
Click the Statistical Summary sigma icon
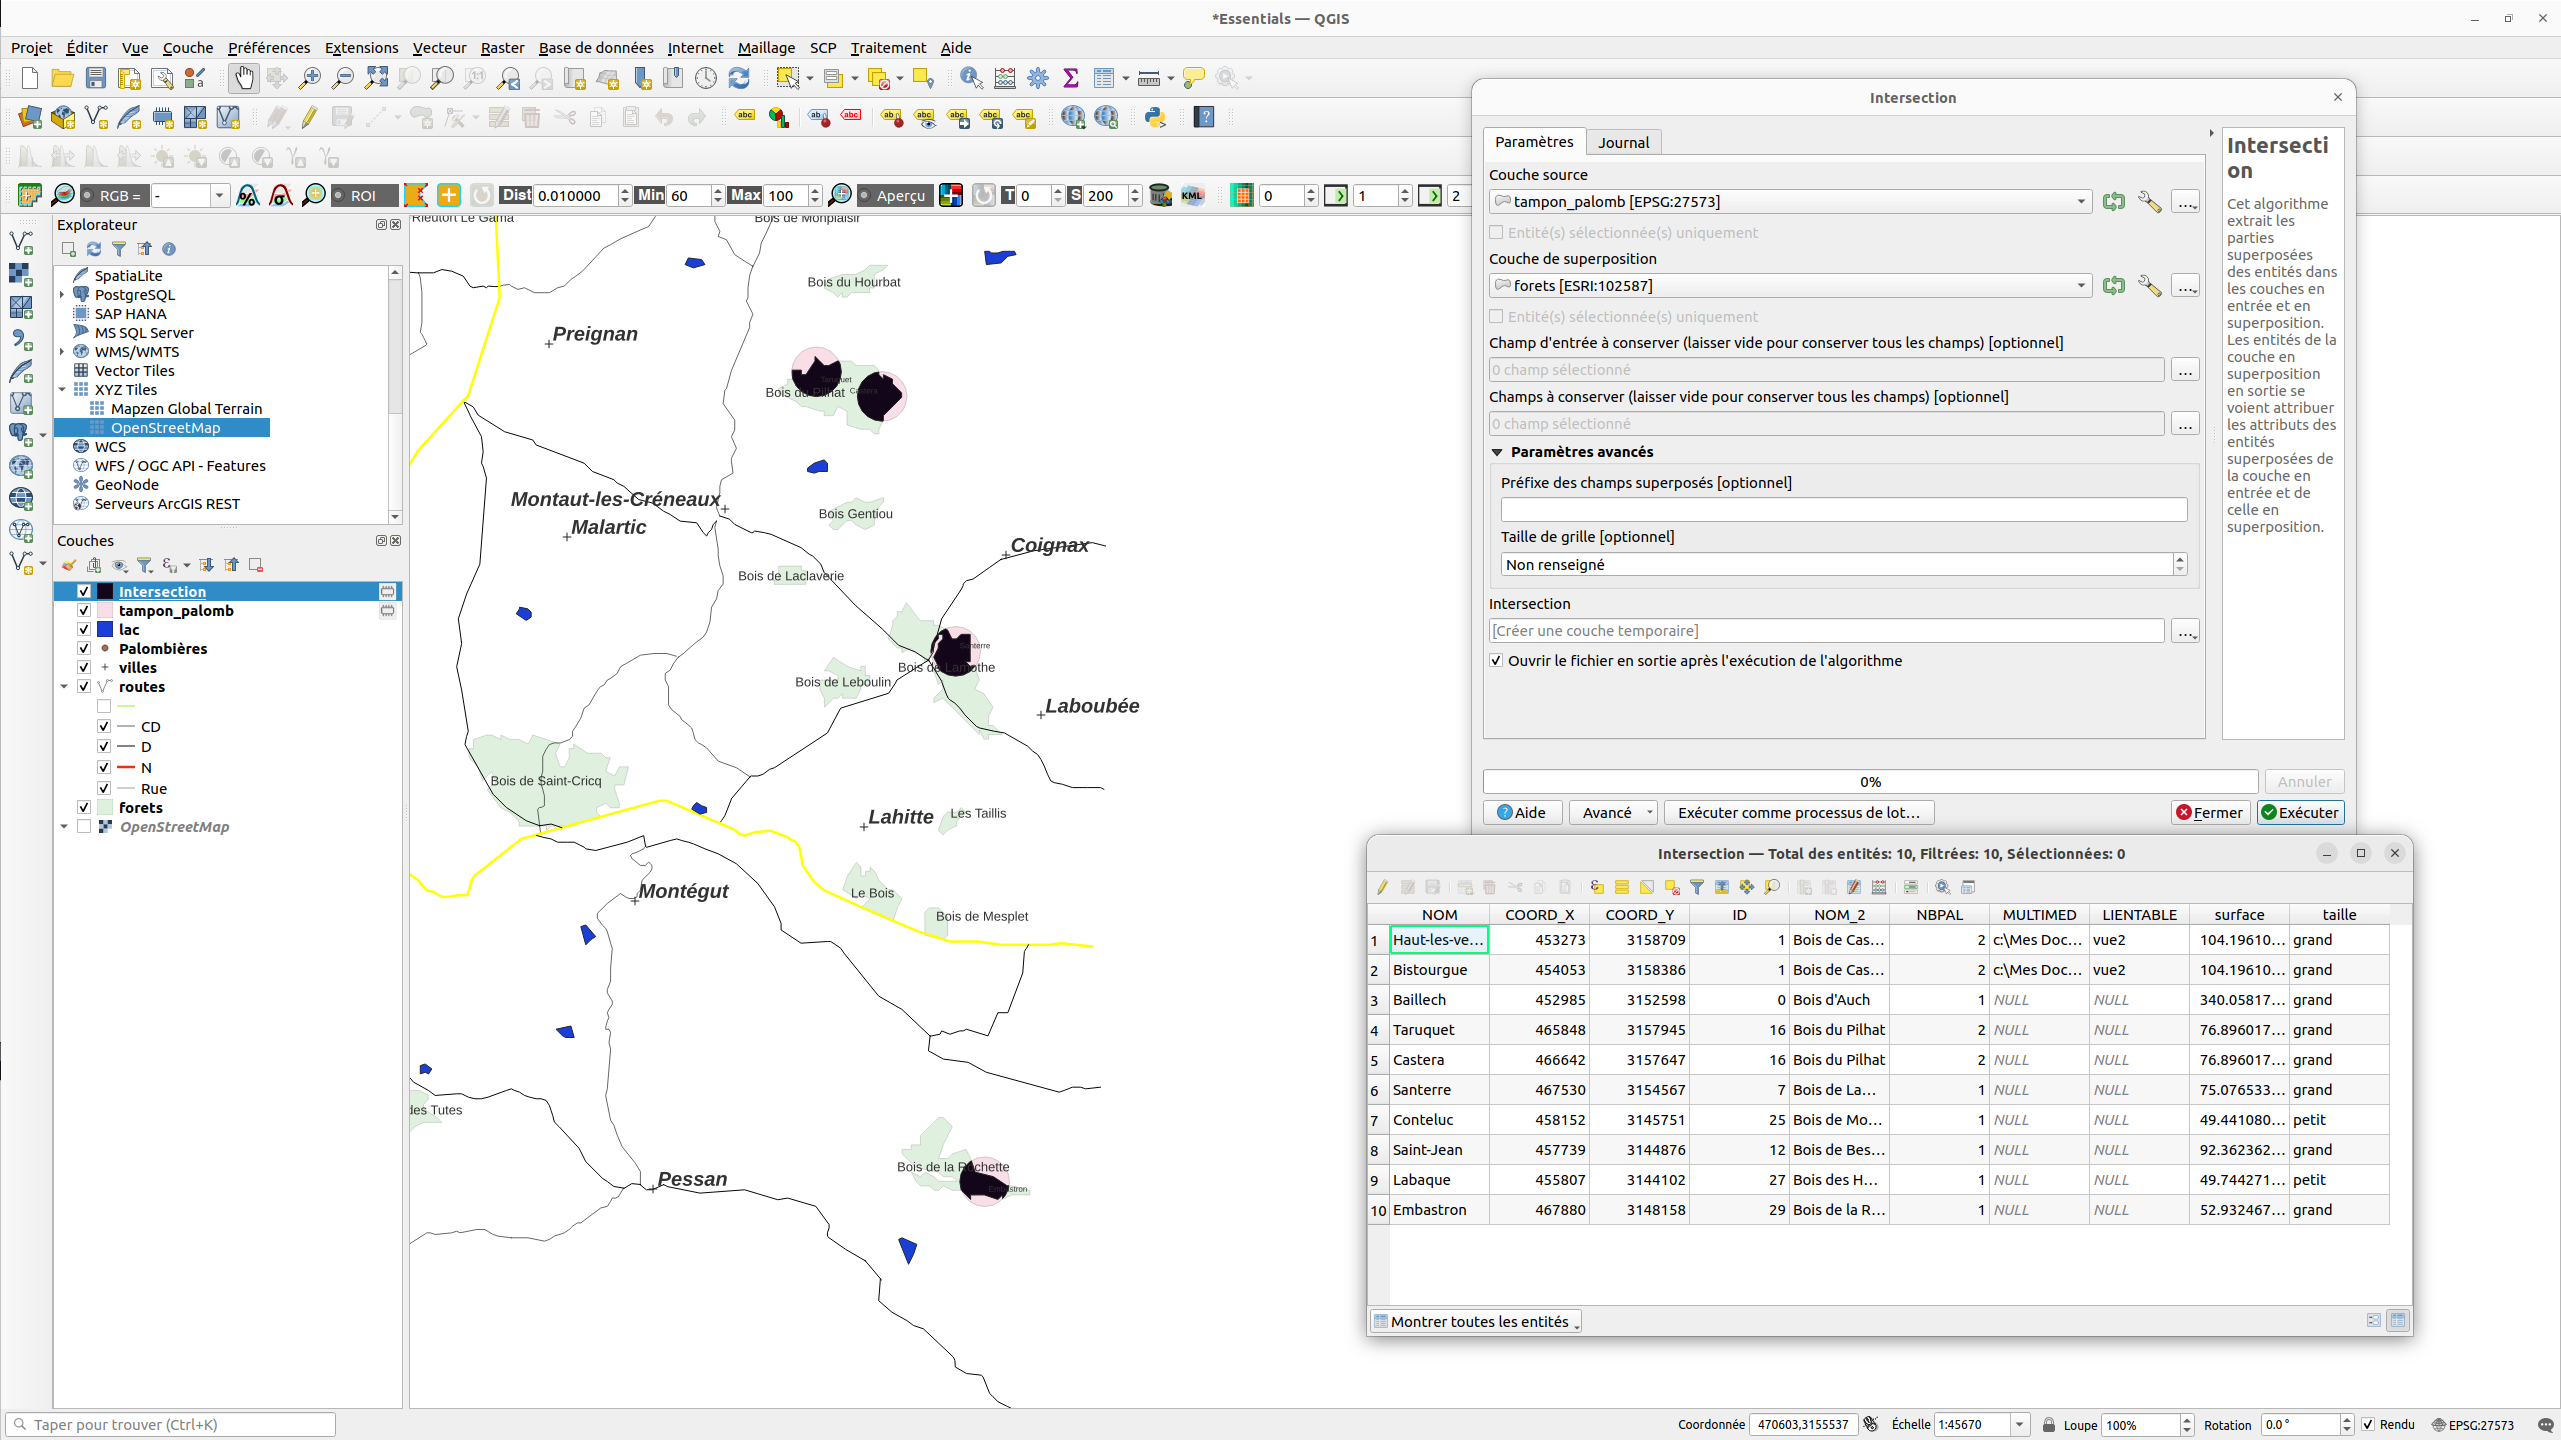(x=1071, y=78)
